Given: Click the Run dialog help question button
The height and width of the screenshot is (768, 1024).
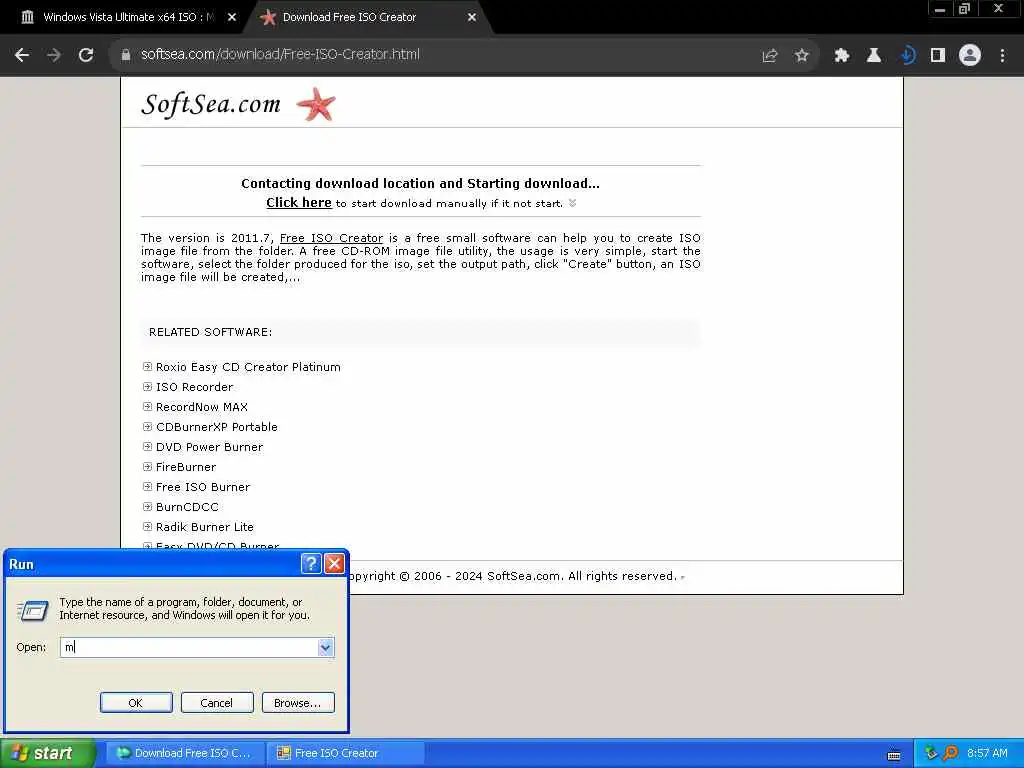Looking at the screenshot, I should pyautogui.click(x=311, y=564).
